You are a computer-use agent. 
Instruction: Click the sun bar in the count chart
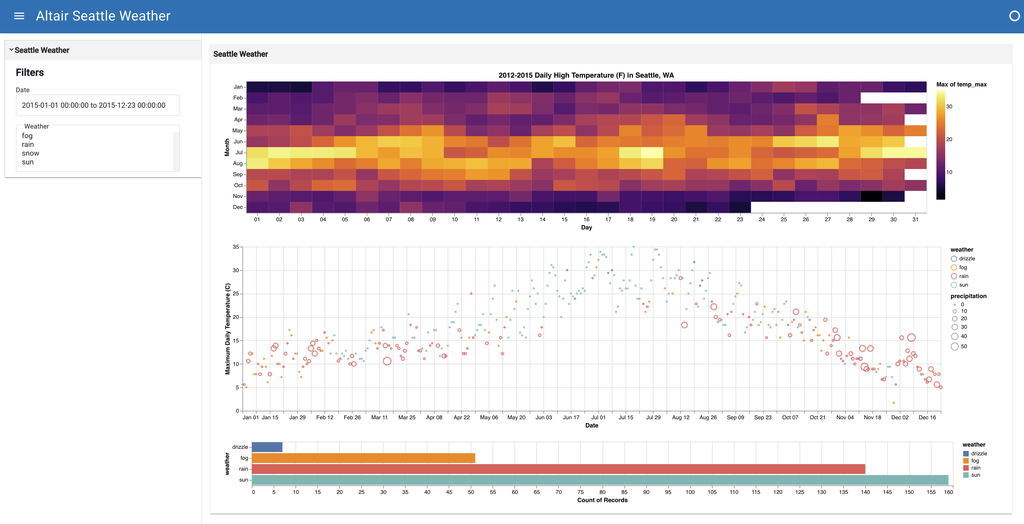click(600, 480)
